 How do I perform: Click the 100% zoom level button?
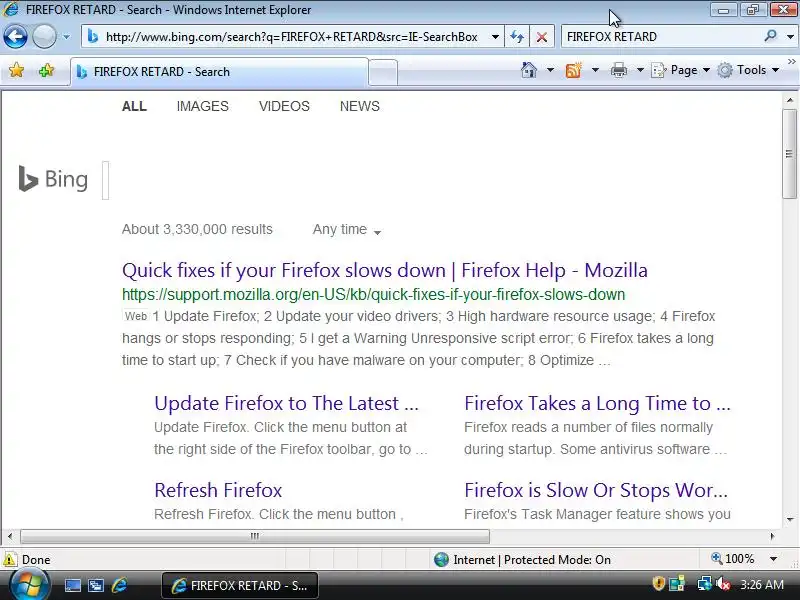733,559
